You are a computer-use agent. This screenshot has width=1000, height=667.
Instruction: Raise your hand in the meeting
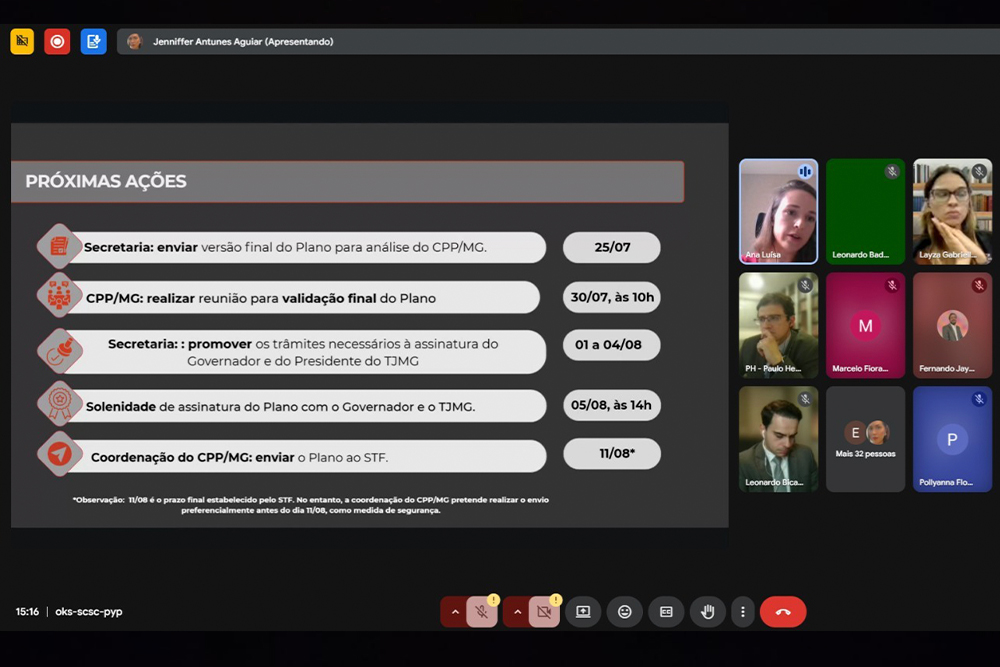pos(708,612)
